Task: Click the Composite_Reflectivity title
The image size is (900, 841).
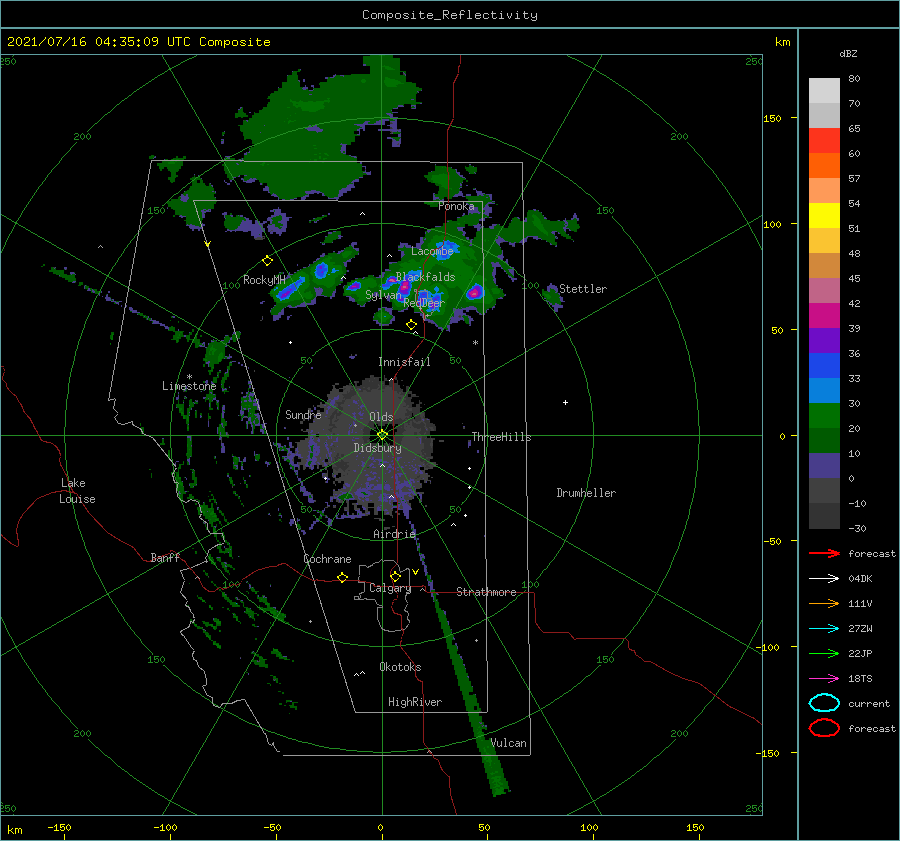Action: (450, 15)
